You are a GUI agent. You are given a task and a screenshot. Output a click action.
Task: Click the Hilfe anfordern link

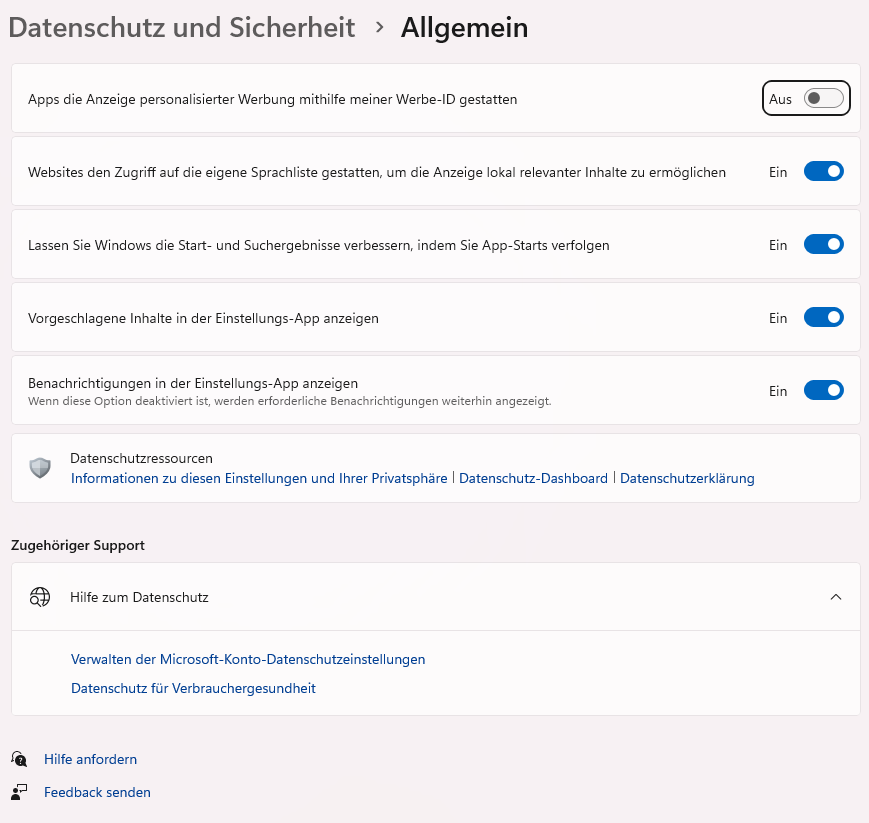click(x=90, y=759)
